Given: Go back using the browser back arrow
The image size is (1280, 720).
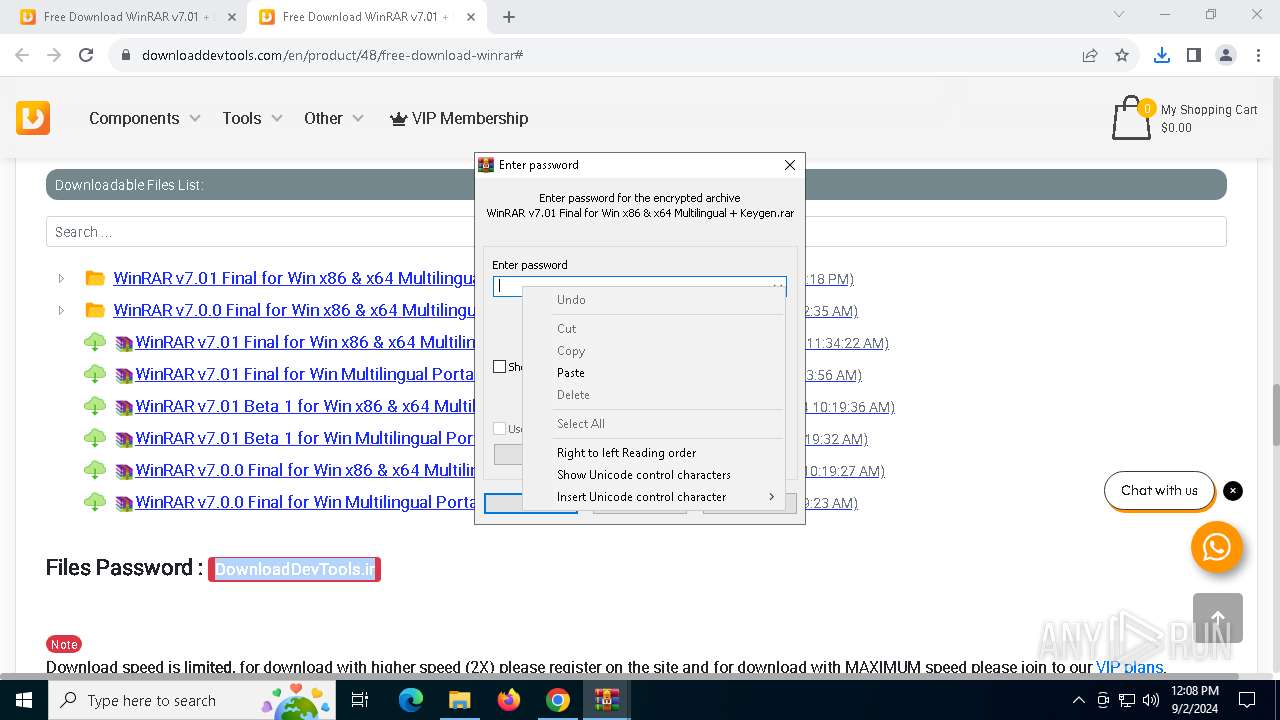Looking at the screenshot, I should click(x=22, y=55).
